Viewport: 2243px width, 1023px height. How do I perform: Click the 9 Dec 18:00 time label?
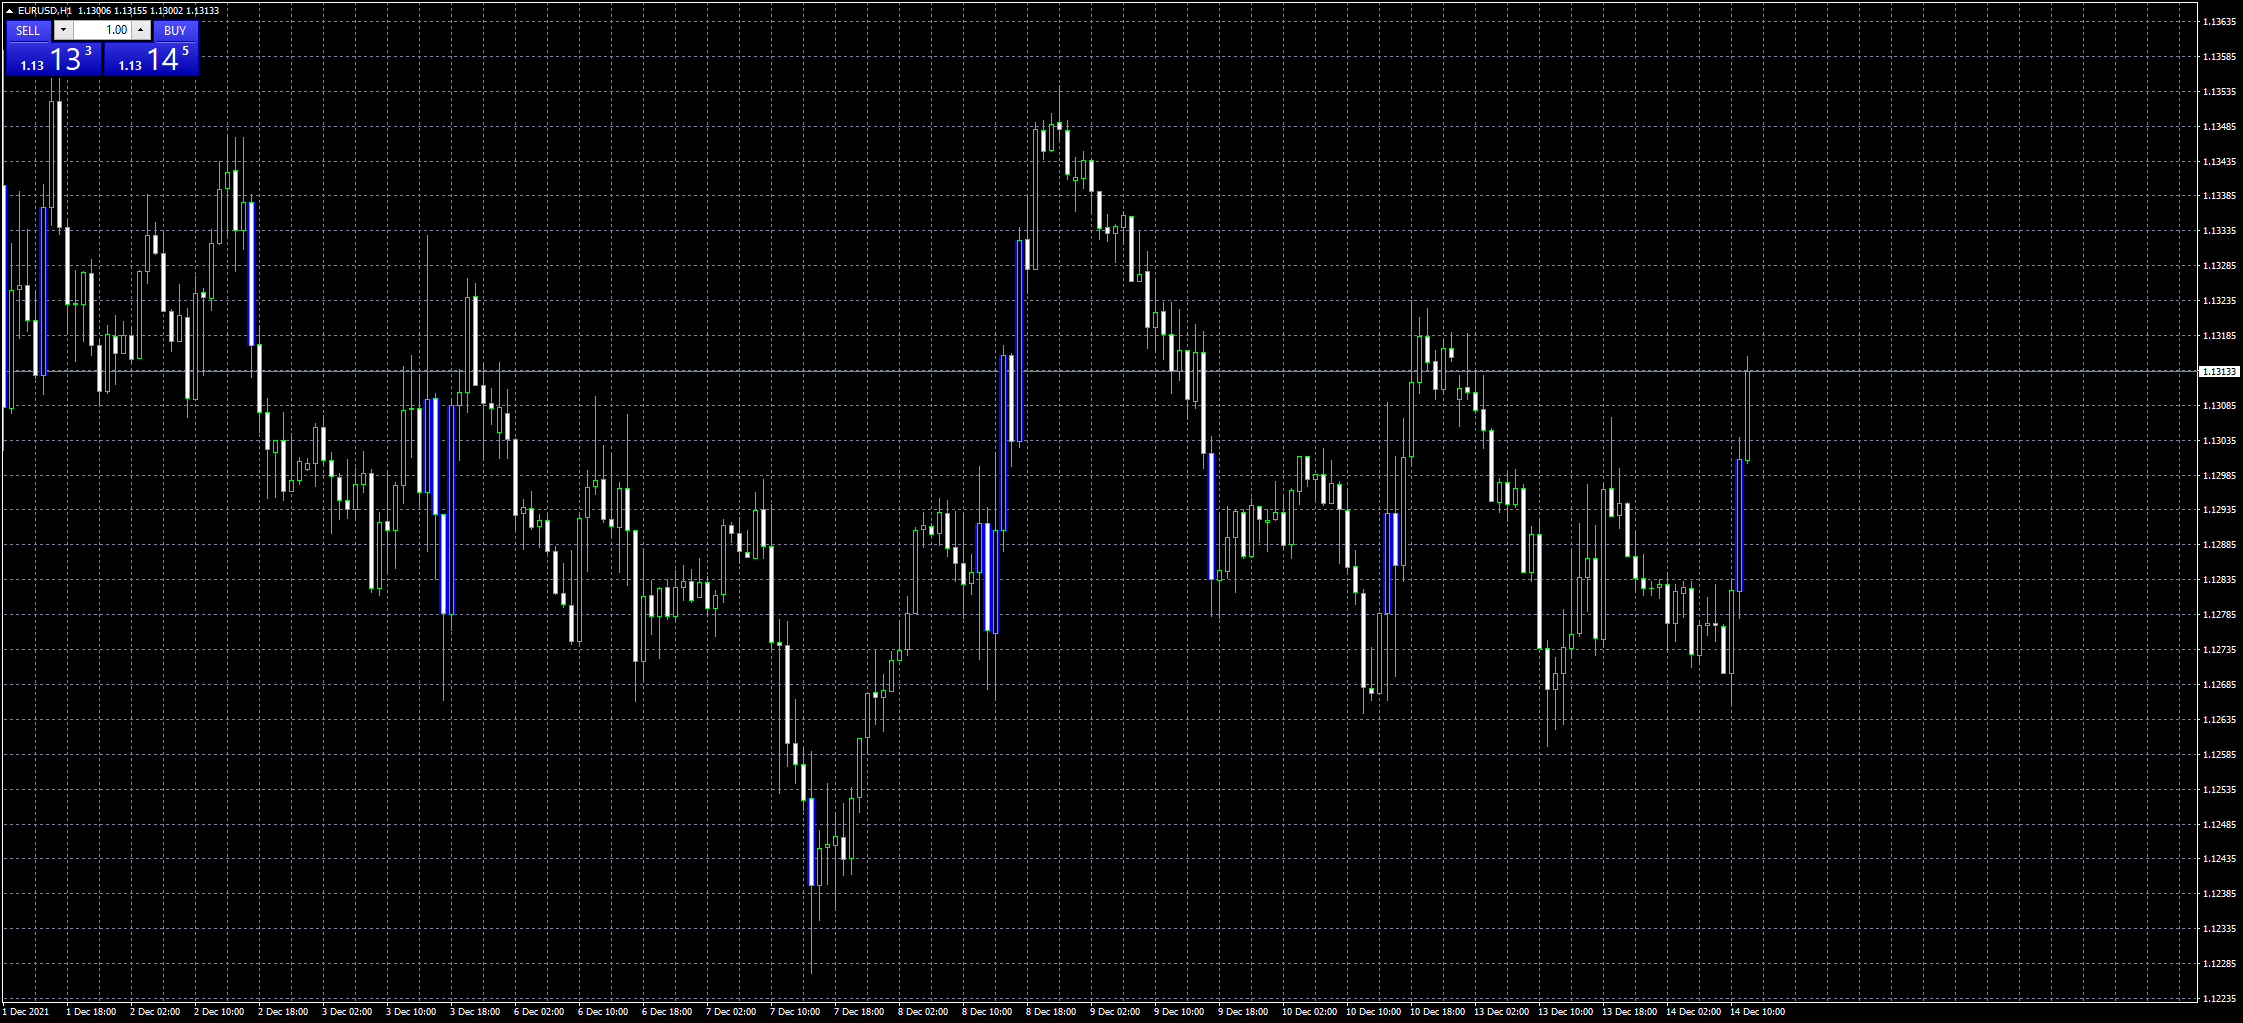[1243, 1012]
